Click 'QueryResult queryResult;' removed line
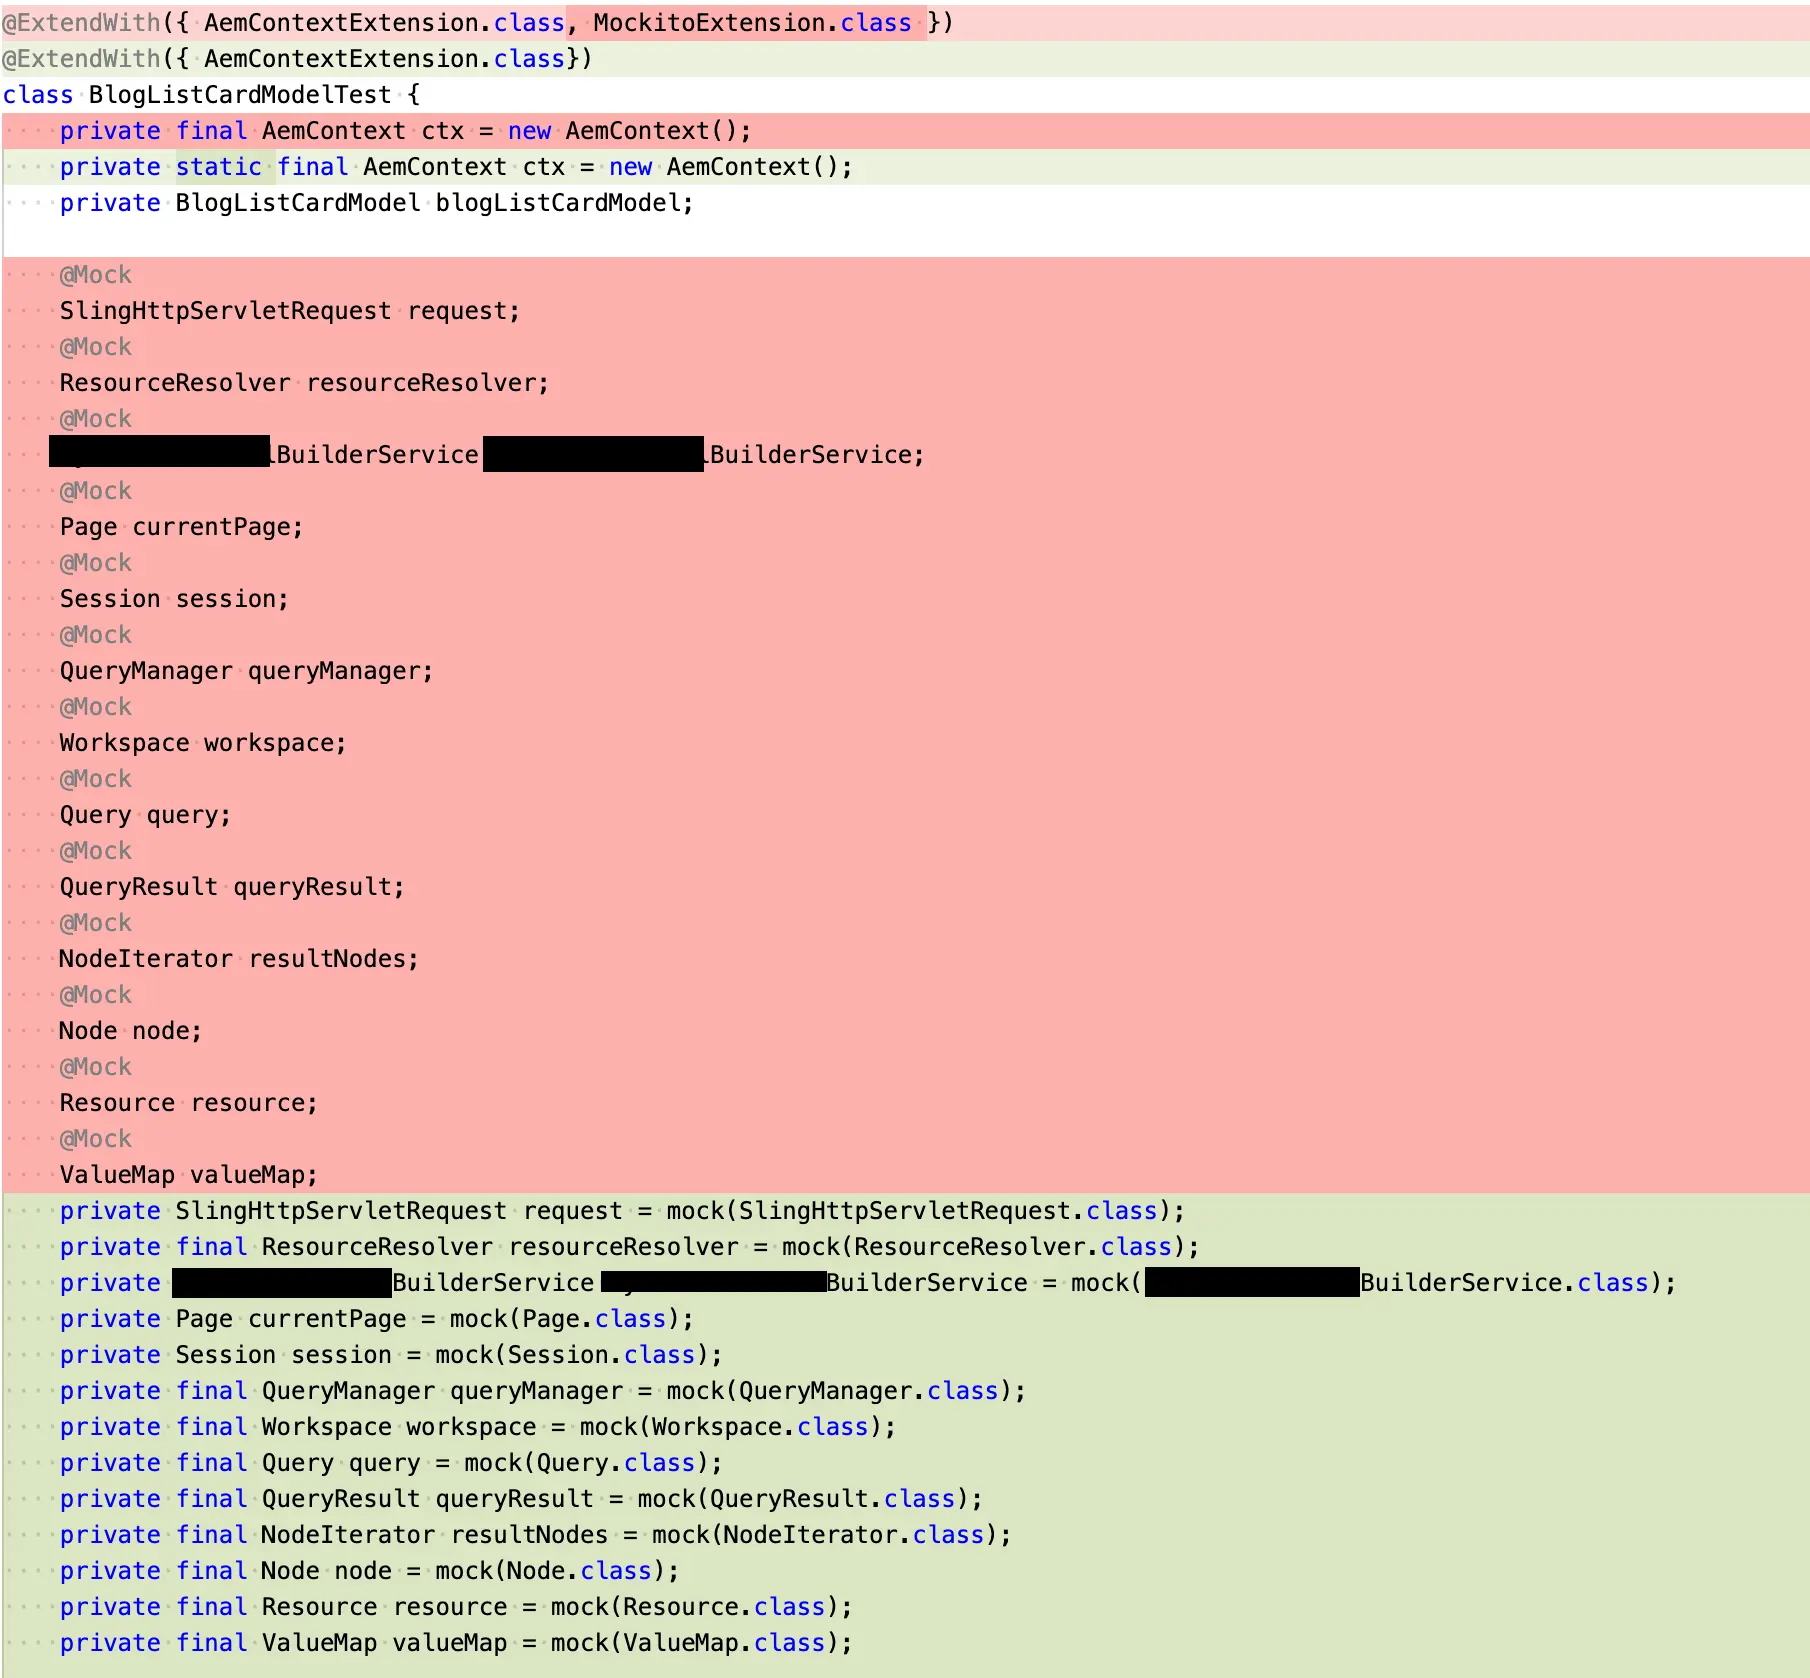This screenshot has width=1810, height=1678. click(x=905, y=886)
